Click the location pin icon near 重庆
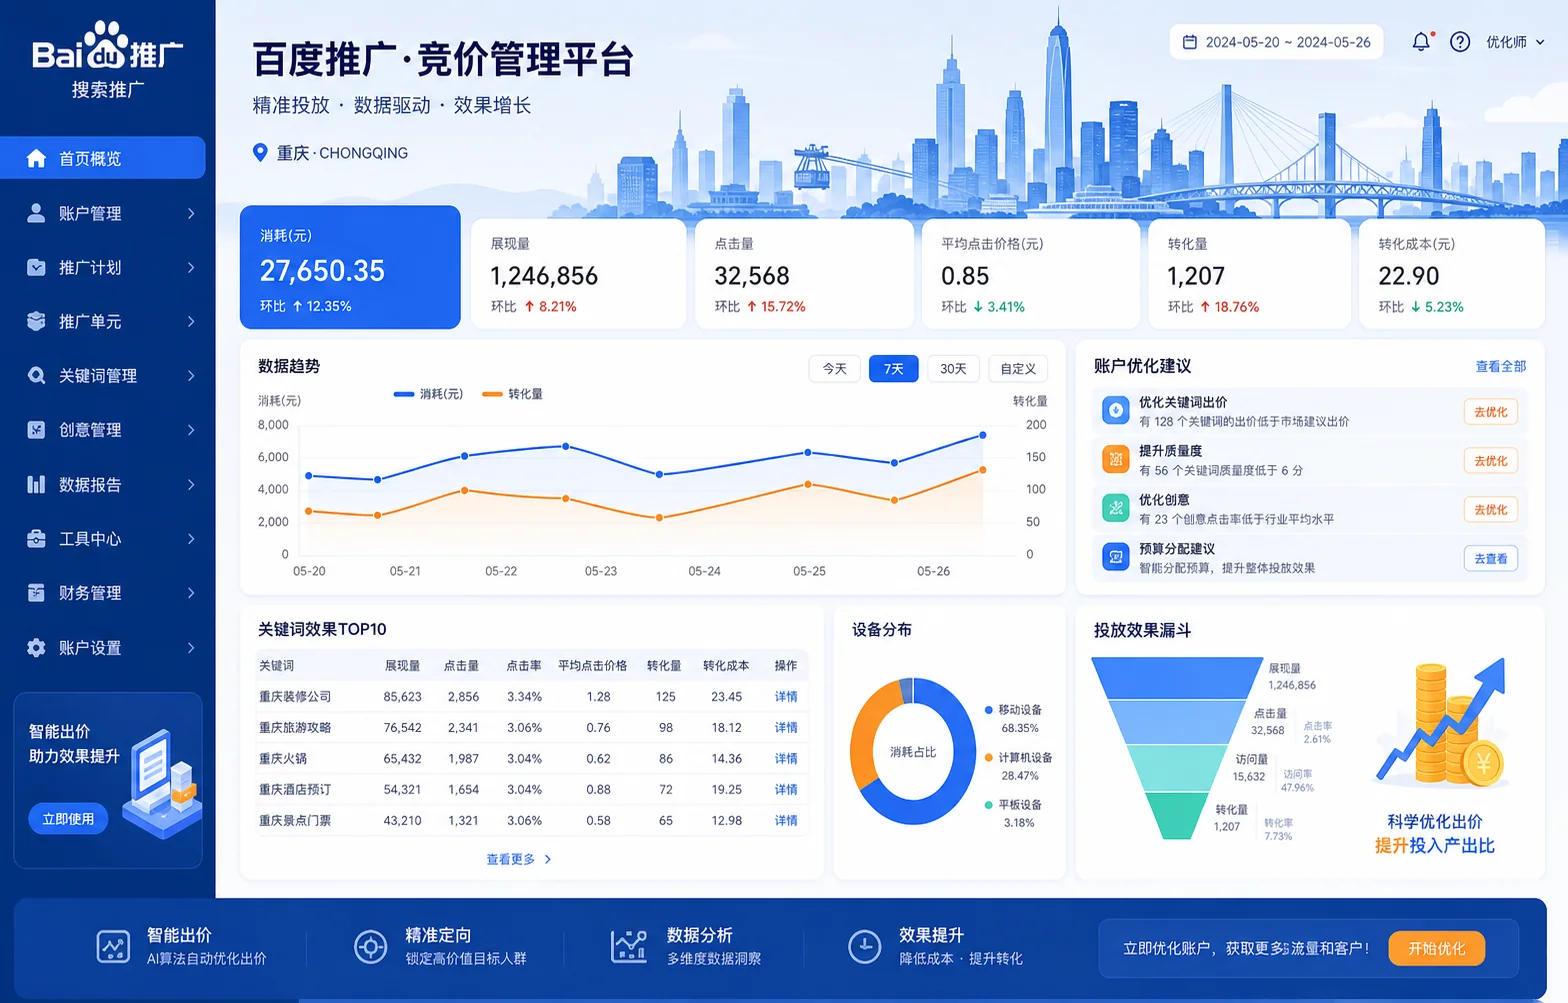The width and height of the screenshot is (1568, 1003). tap(260, 152)
